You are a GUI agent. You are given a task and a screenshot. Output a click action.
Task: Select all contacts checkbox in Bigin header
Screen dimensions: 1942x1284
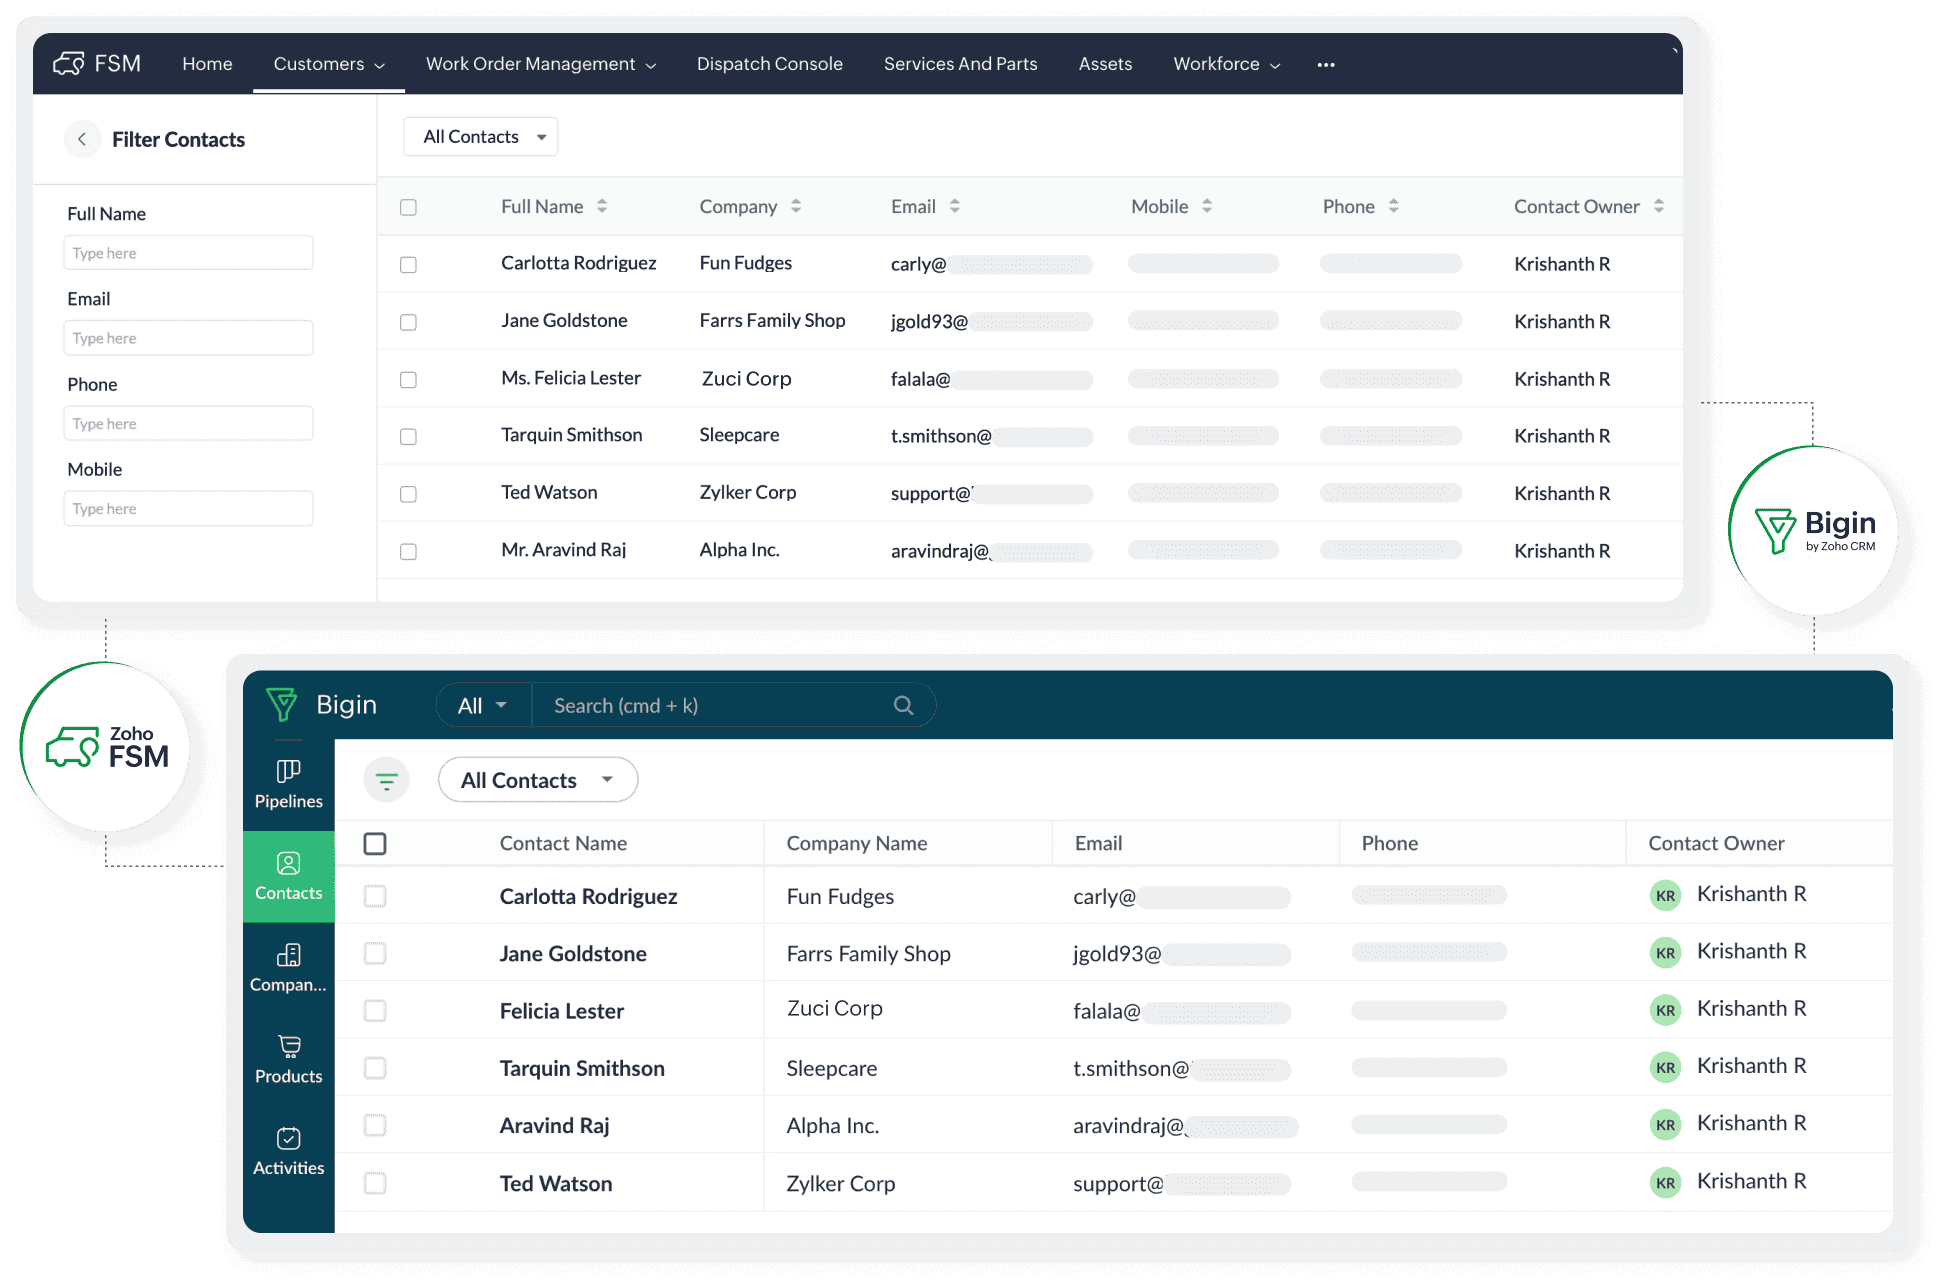click(375, 844)
